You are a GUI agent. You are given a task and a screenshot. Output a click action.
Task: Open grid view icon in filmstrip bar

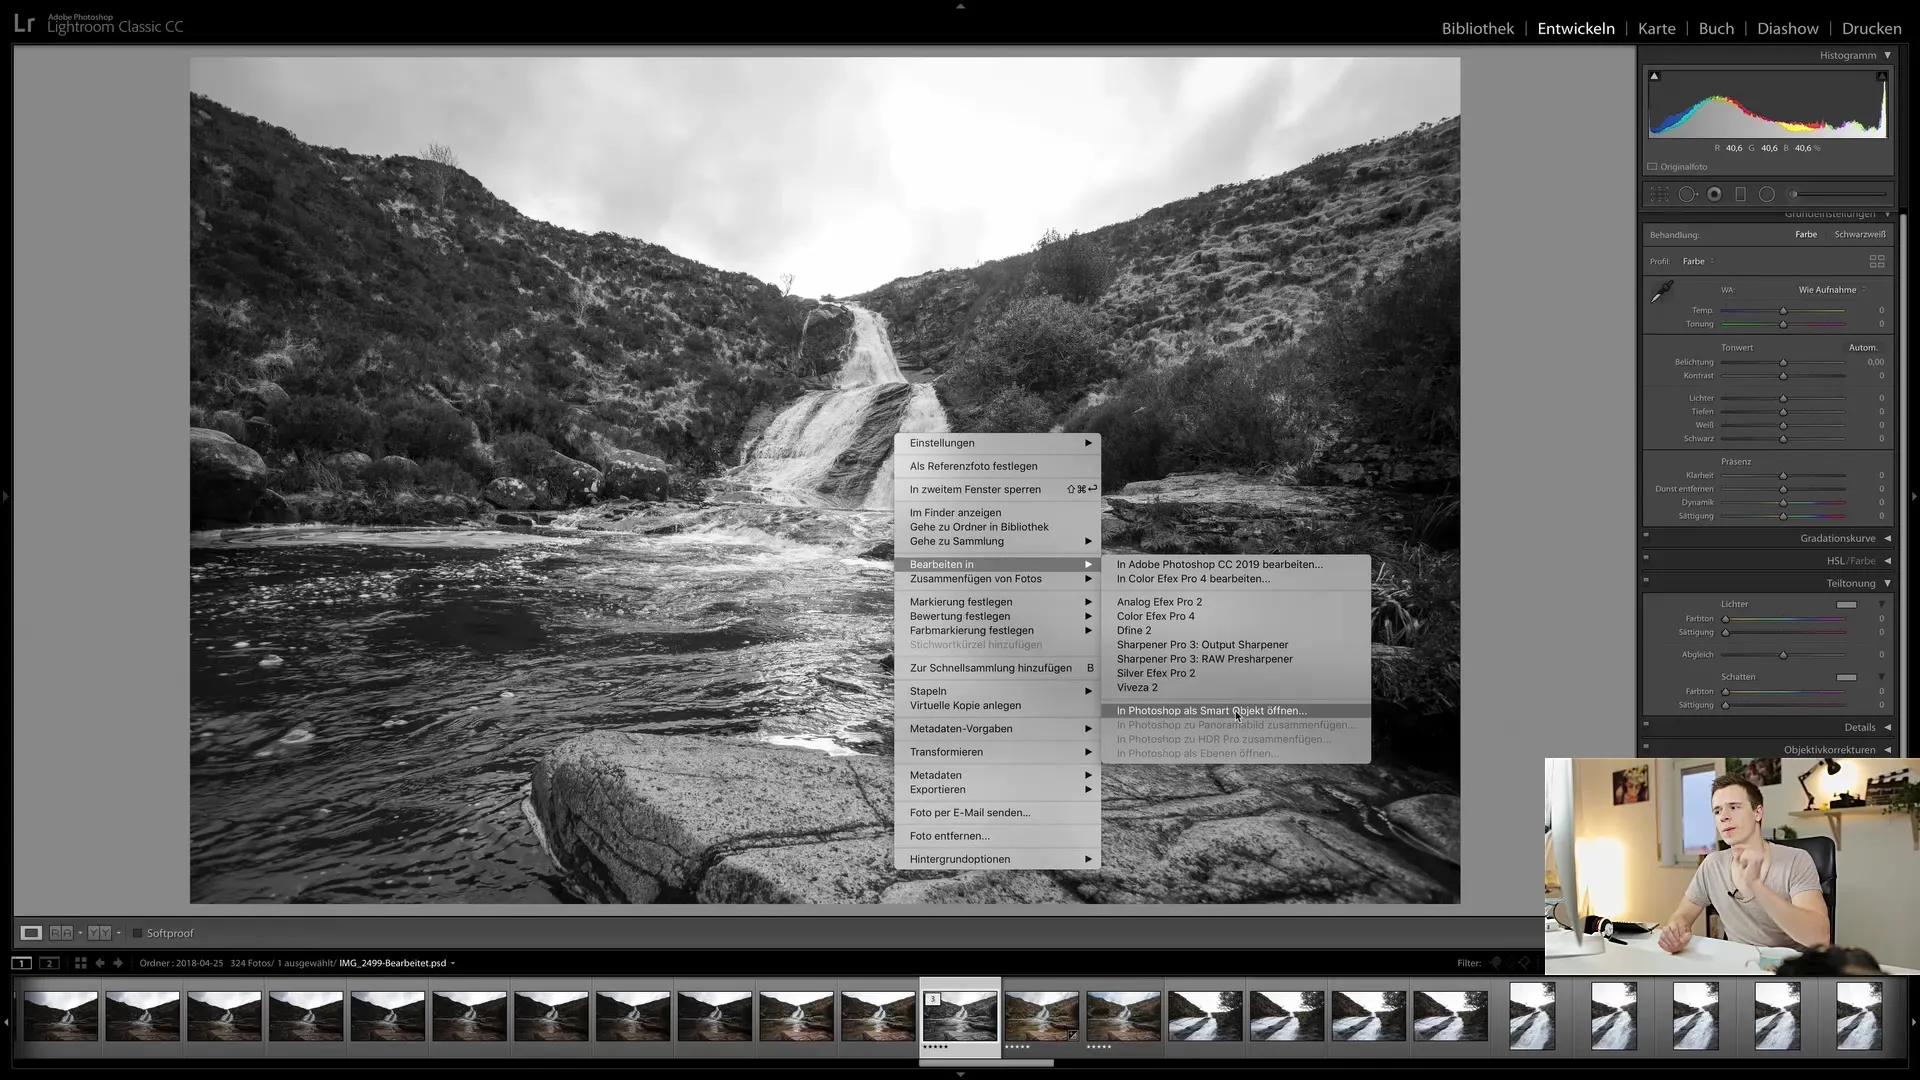(x=80, y=963)
